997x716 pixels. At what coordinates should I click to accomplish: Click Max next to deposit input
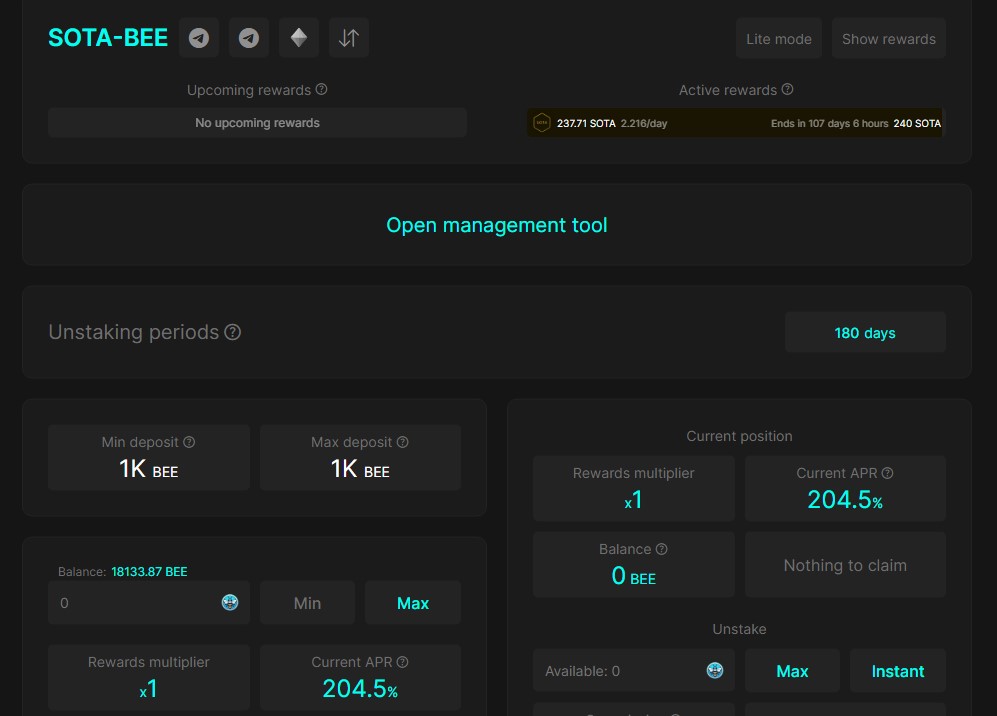point(413,603)
